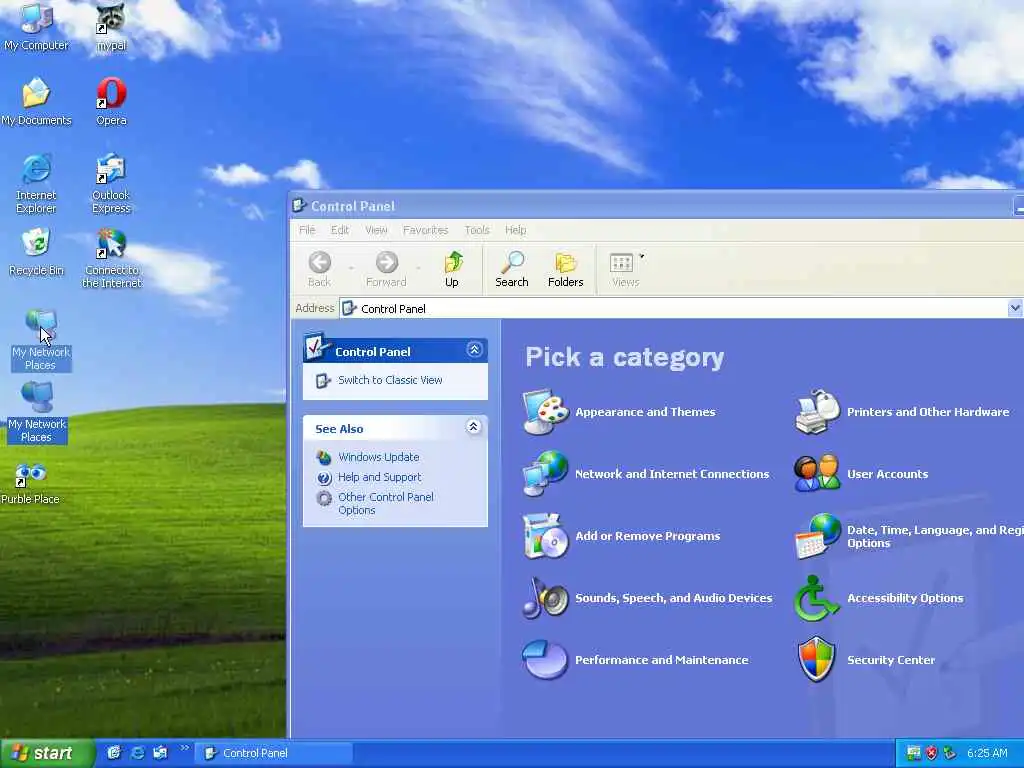
Task: Click the Date, Time, Language calendar globe icon
Action: (817, 536)
